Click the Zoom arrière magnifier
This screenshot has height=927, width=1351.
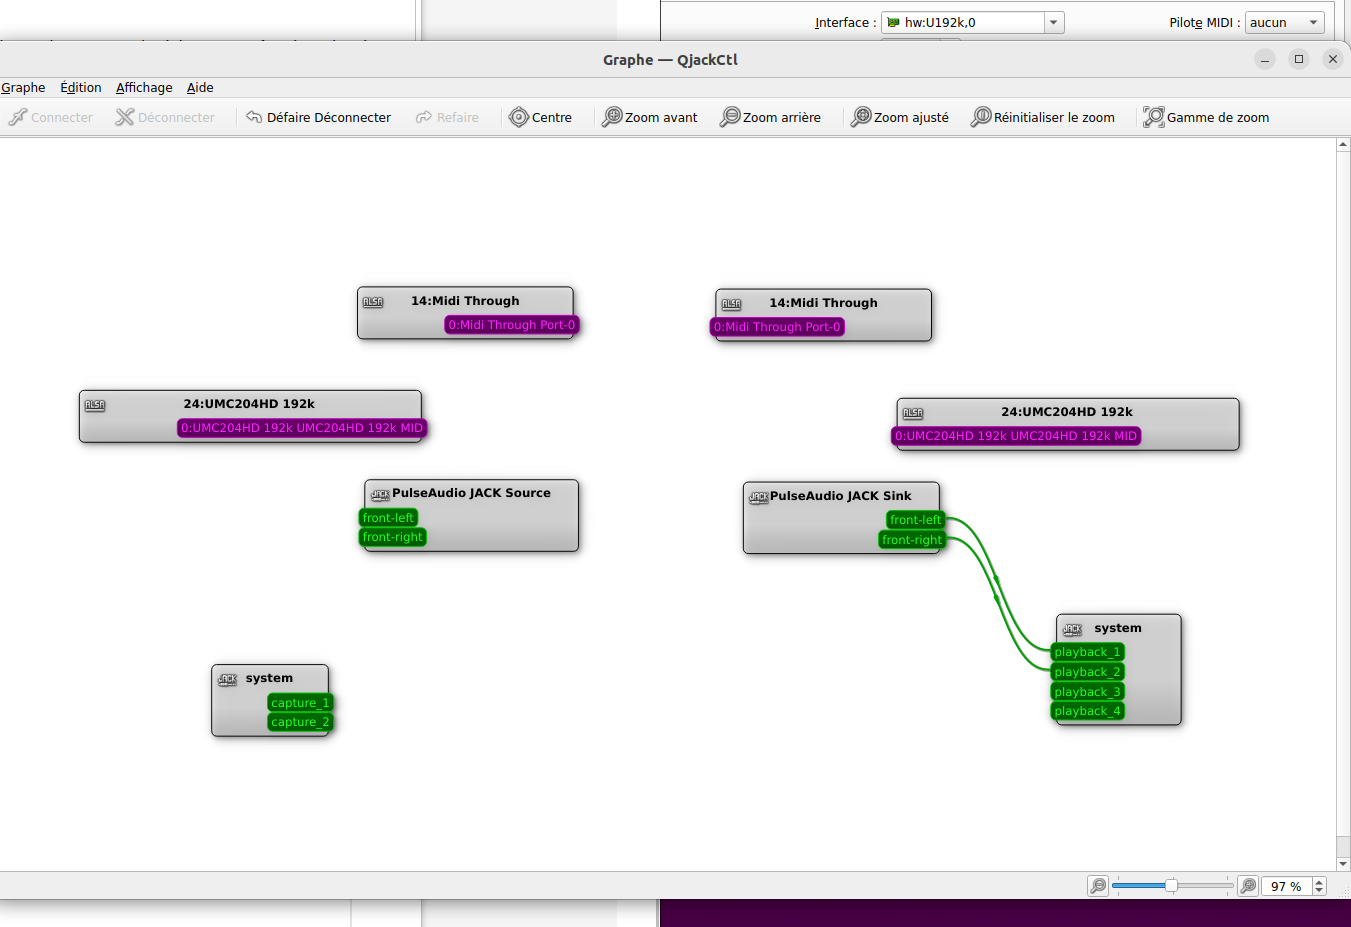pyautogui.click(x=730, y=117)
